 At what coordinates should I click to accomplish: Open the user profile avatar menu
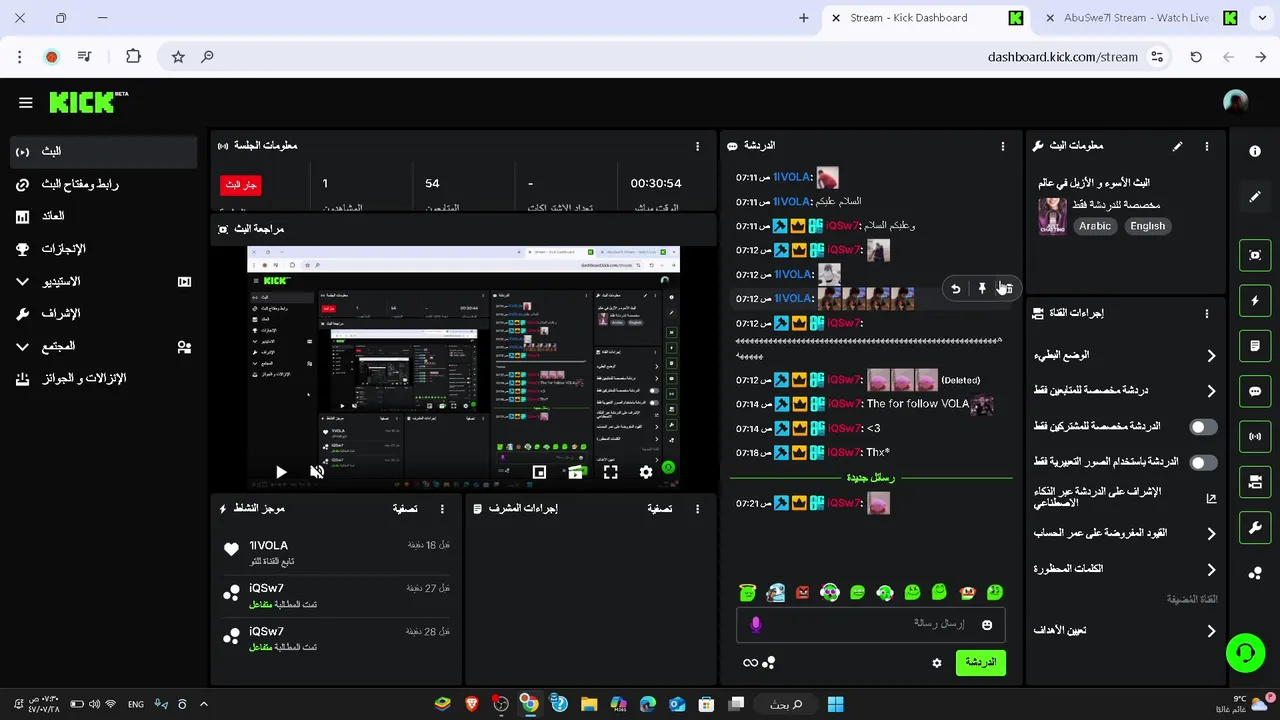(1236, 102)
